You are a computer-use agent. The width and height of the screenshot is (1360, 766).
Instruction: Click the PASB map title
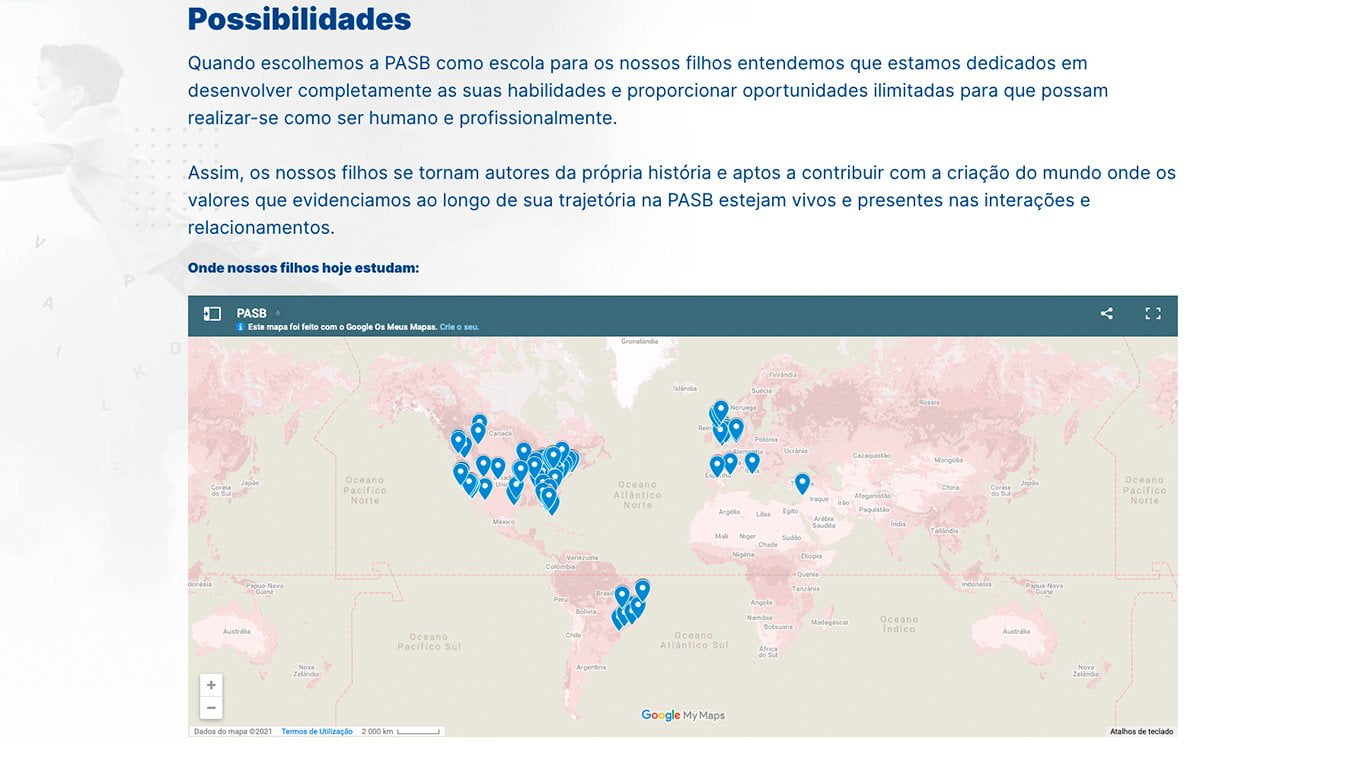click(x=252, y=313)
